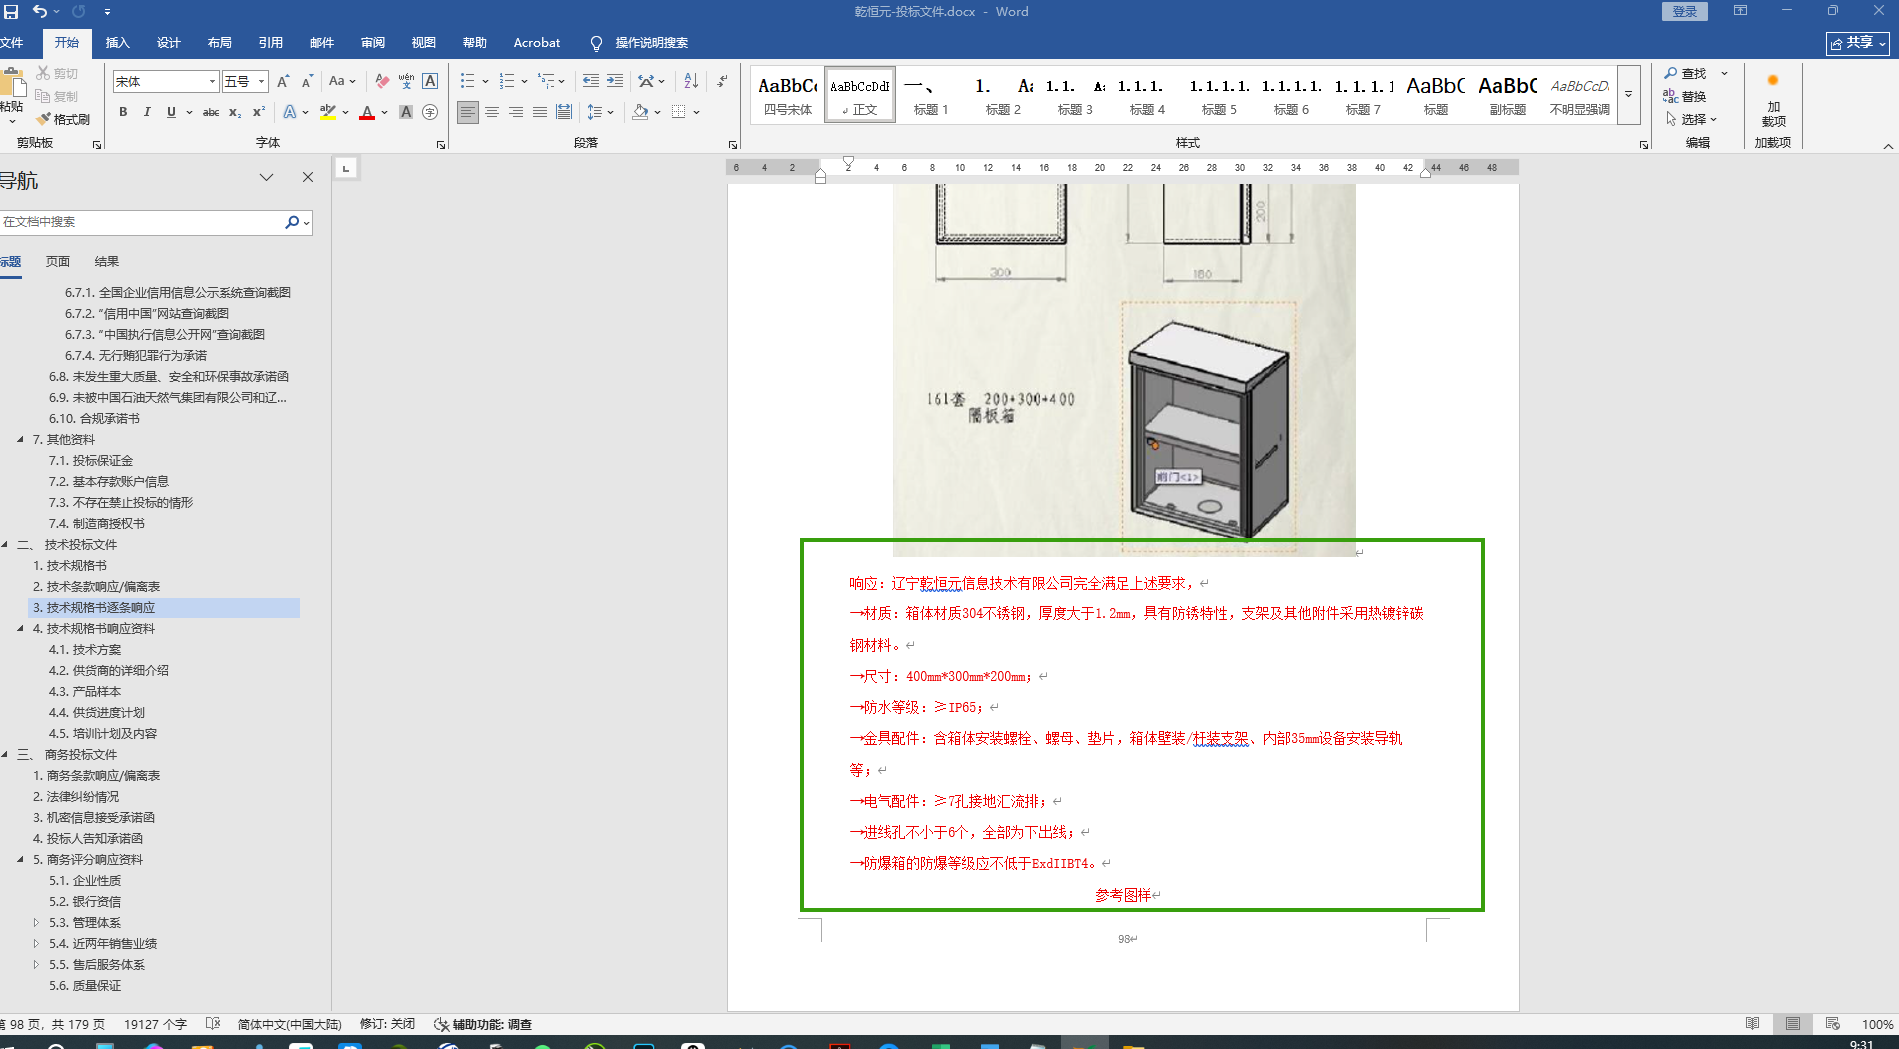Toggle italic formatting
The image size is (1899, 1049).
tap(147, 112)
